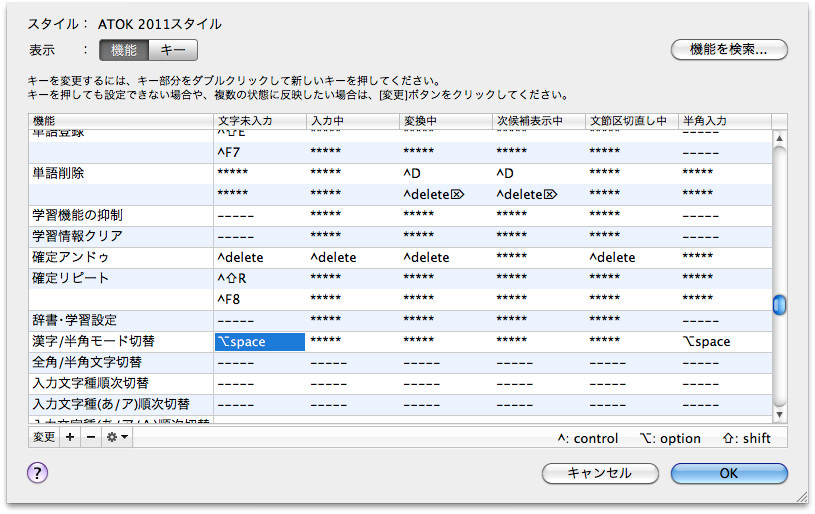Click the 次候補表示中 column header
The height and width of the screenshot is (514, 815).
(x=539, y=121)
